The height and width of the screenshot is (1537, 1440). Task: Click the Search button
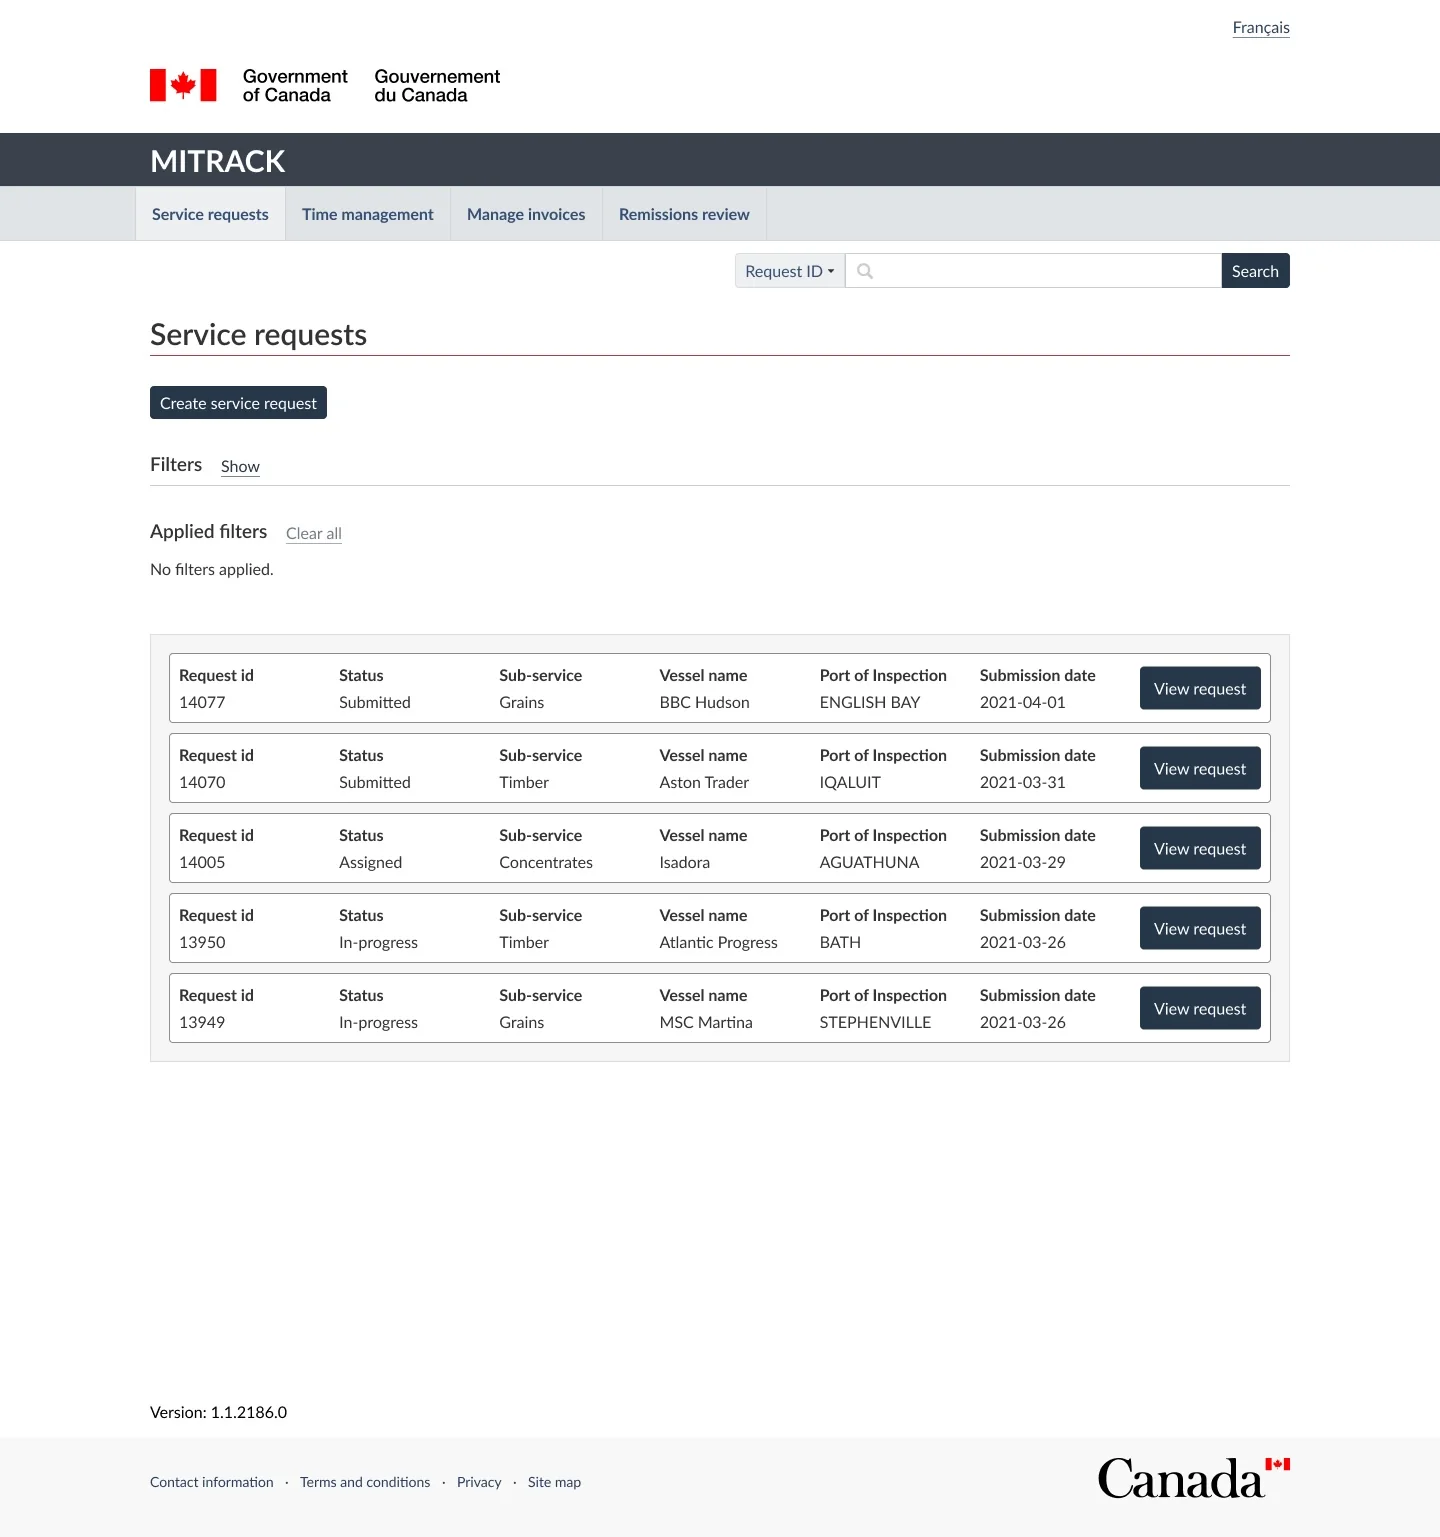coord(1255,271)
